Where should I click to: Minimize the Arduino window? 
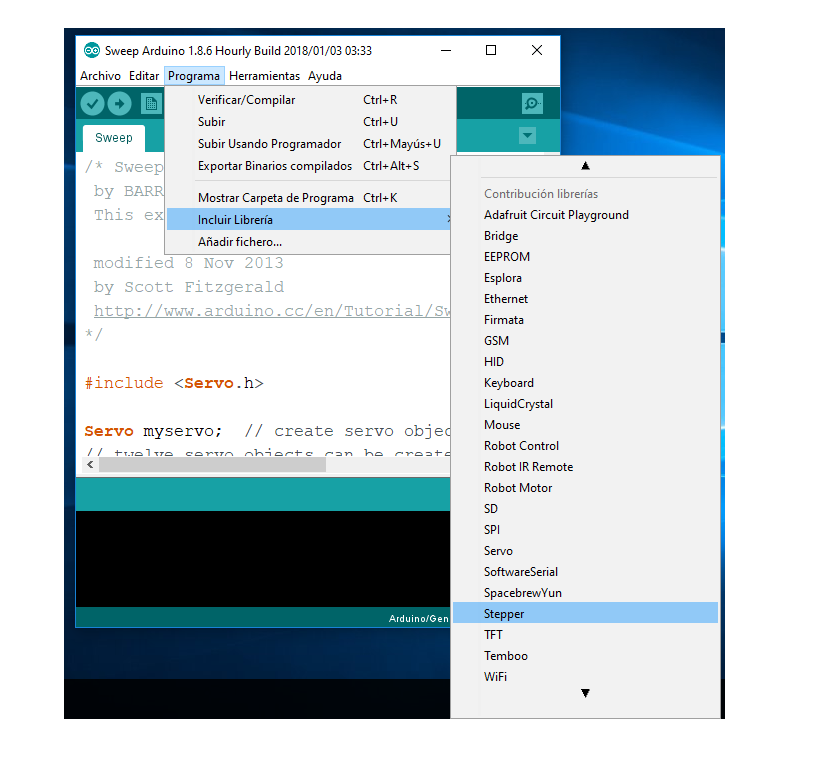446,51
